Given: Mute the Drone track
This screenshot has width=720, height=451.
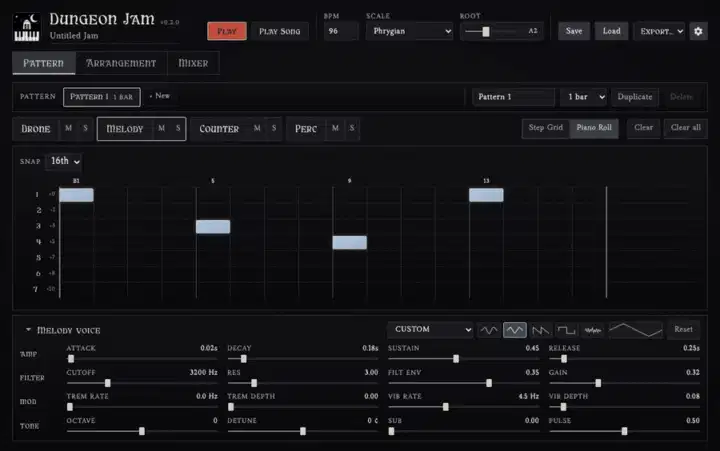Looking at the screenshot, I should pos(68,129).
